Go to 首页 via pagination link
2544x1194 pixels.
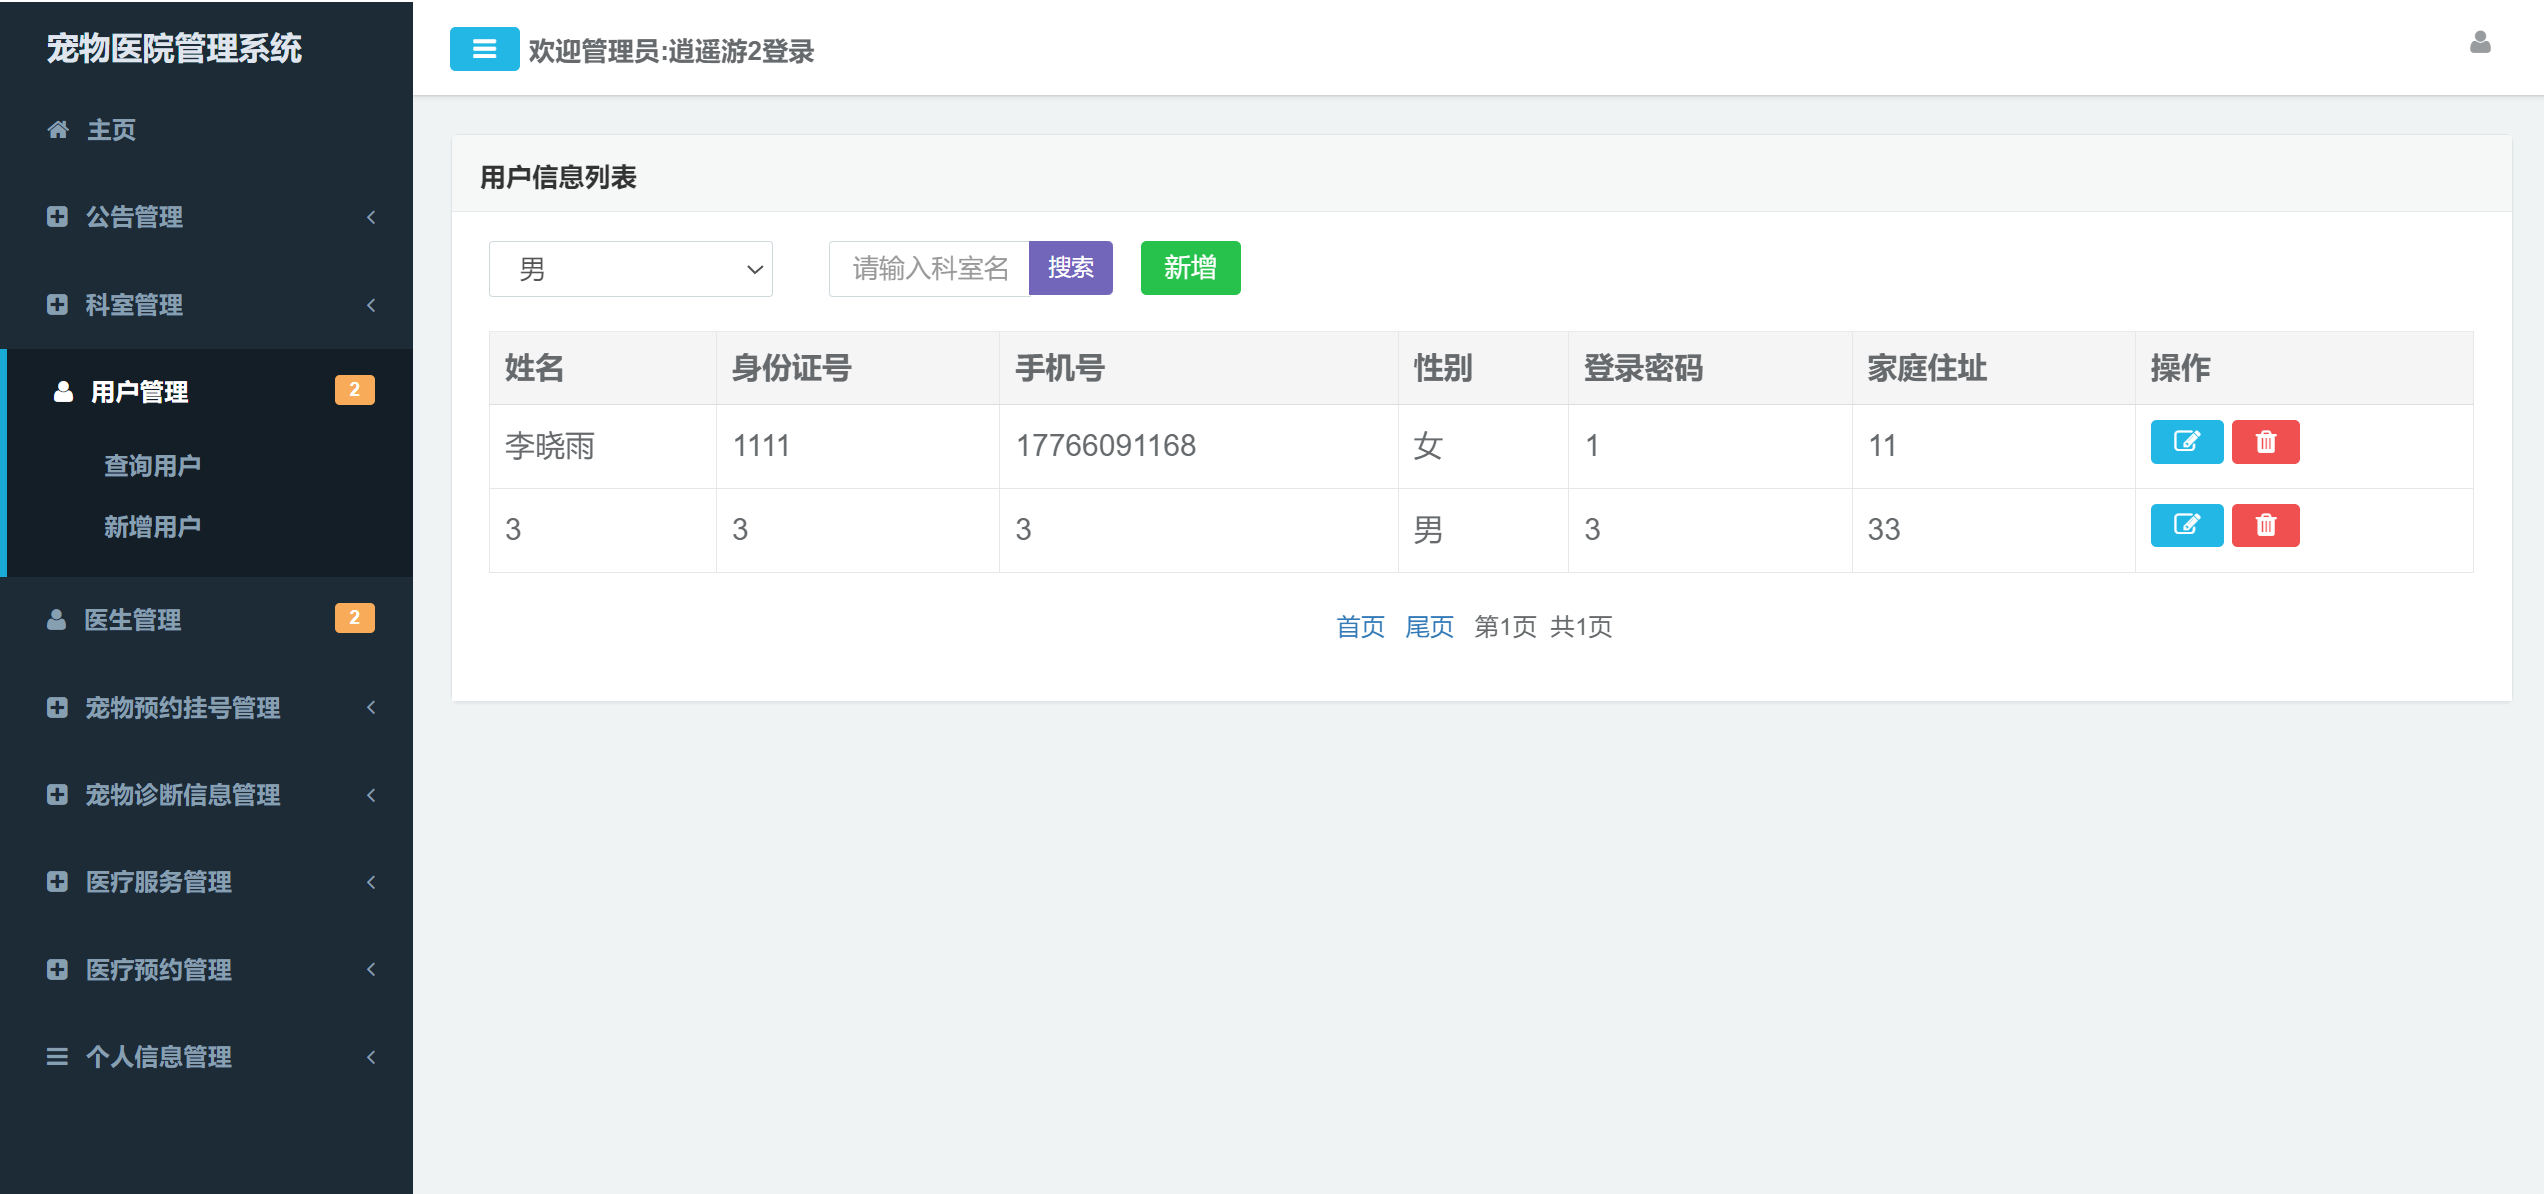pos(1360,626)
